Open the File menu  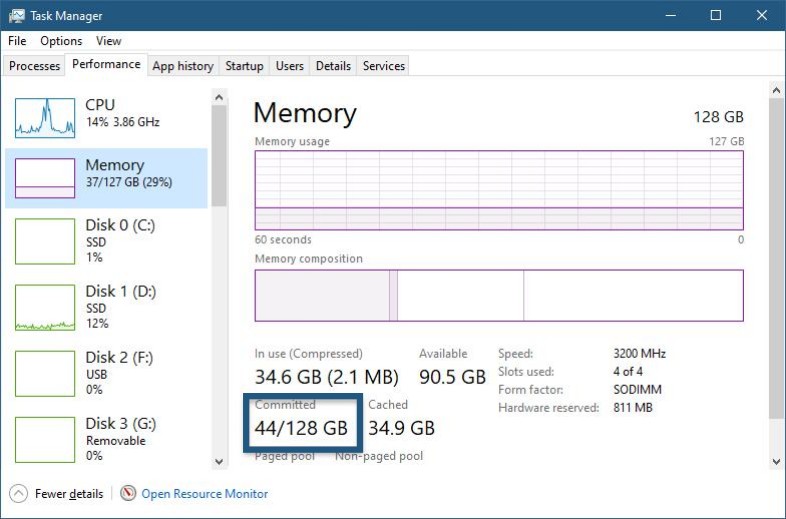click(17, 41)
